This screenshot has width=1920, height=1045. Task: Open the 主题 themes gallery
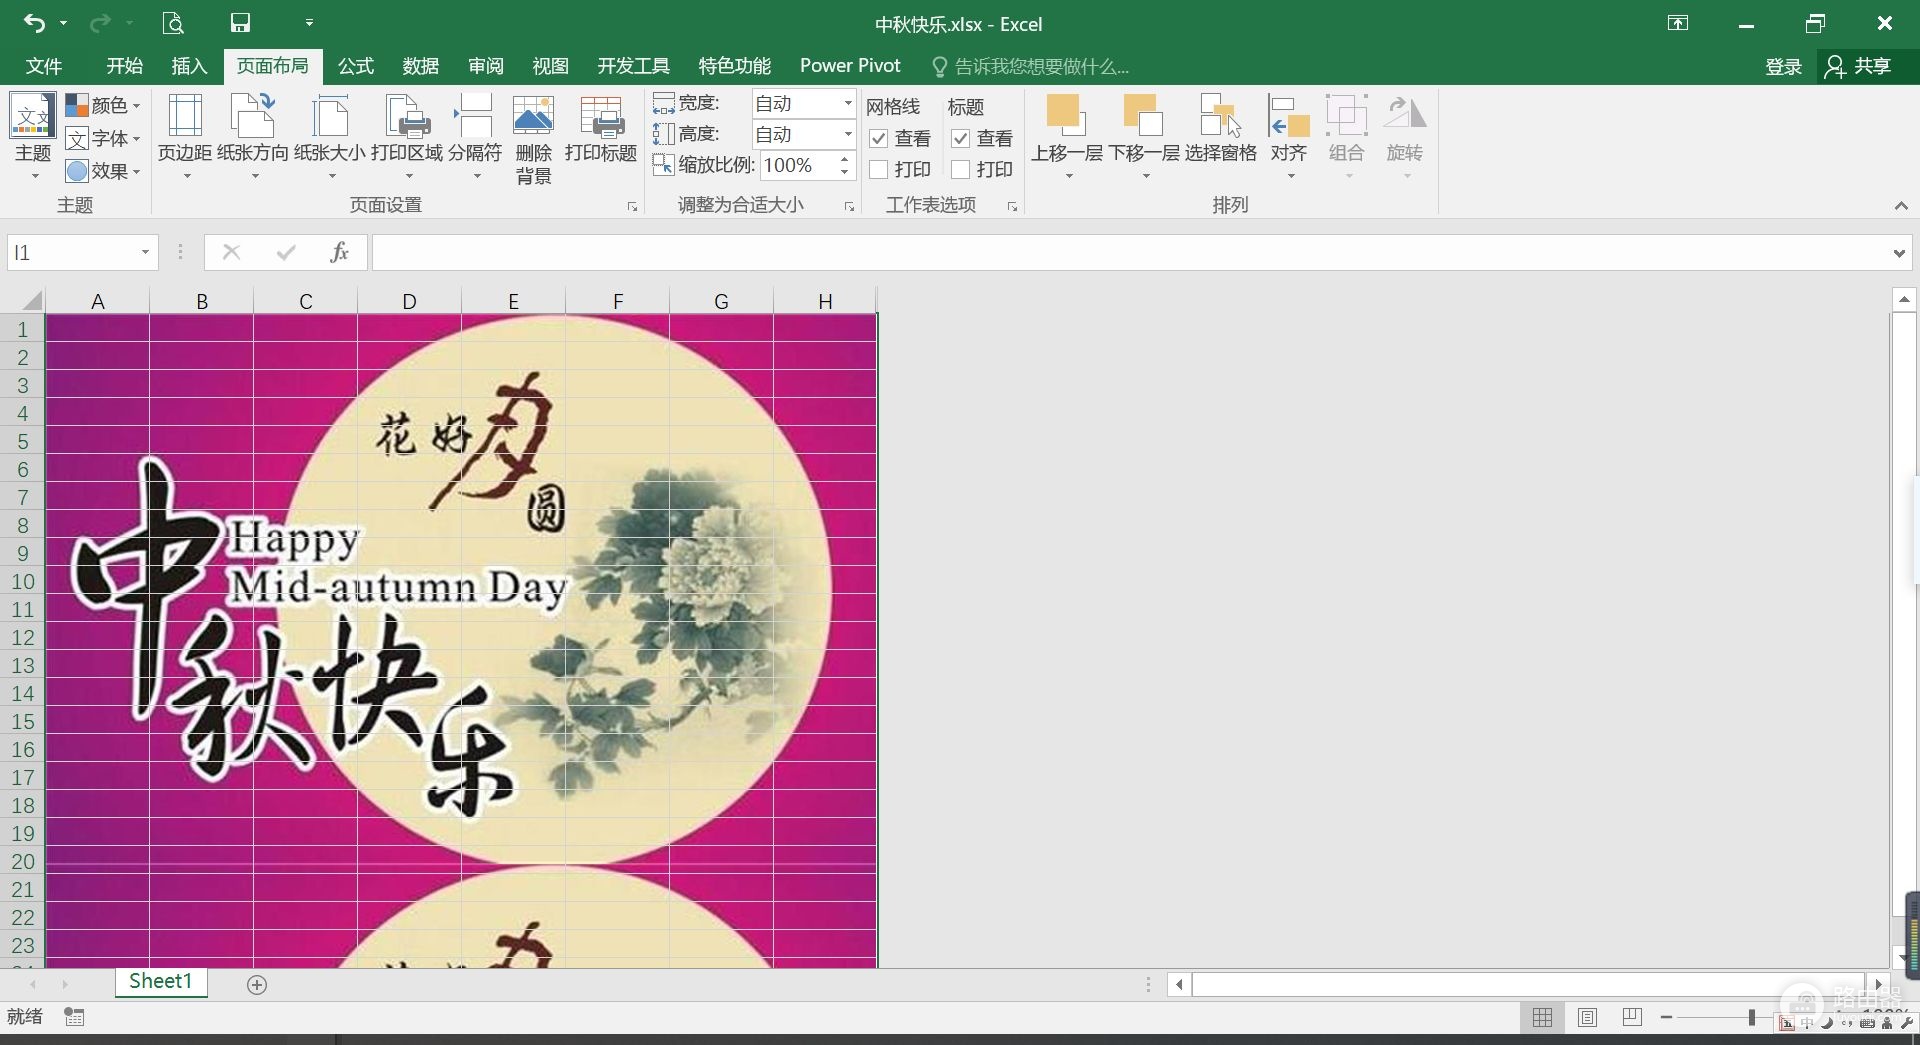(x=32, y=136)
